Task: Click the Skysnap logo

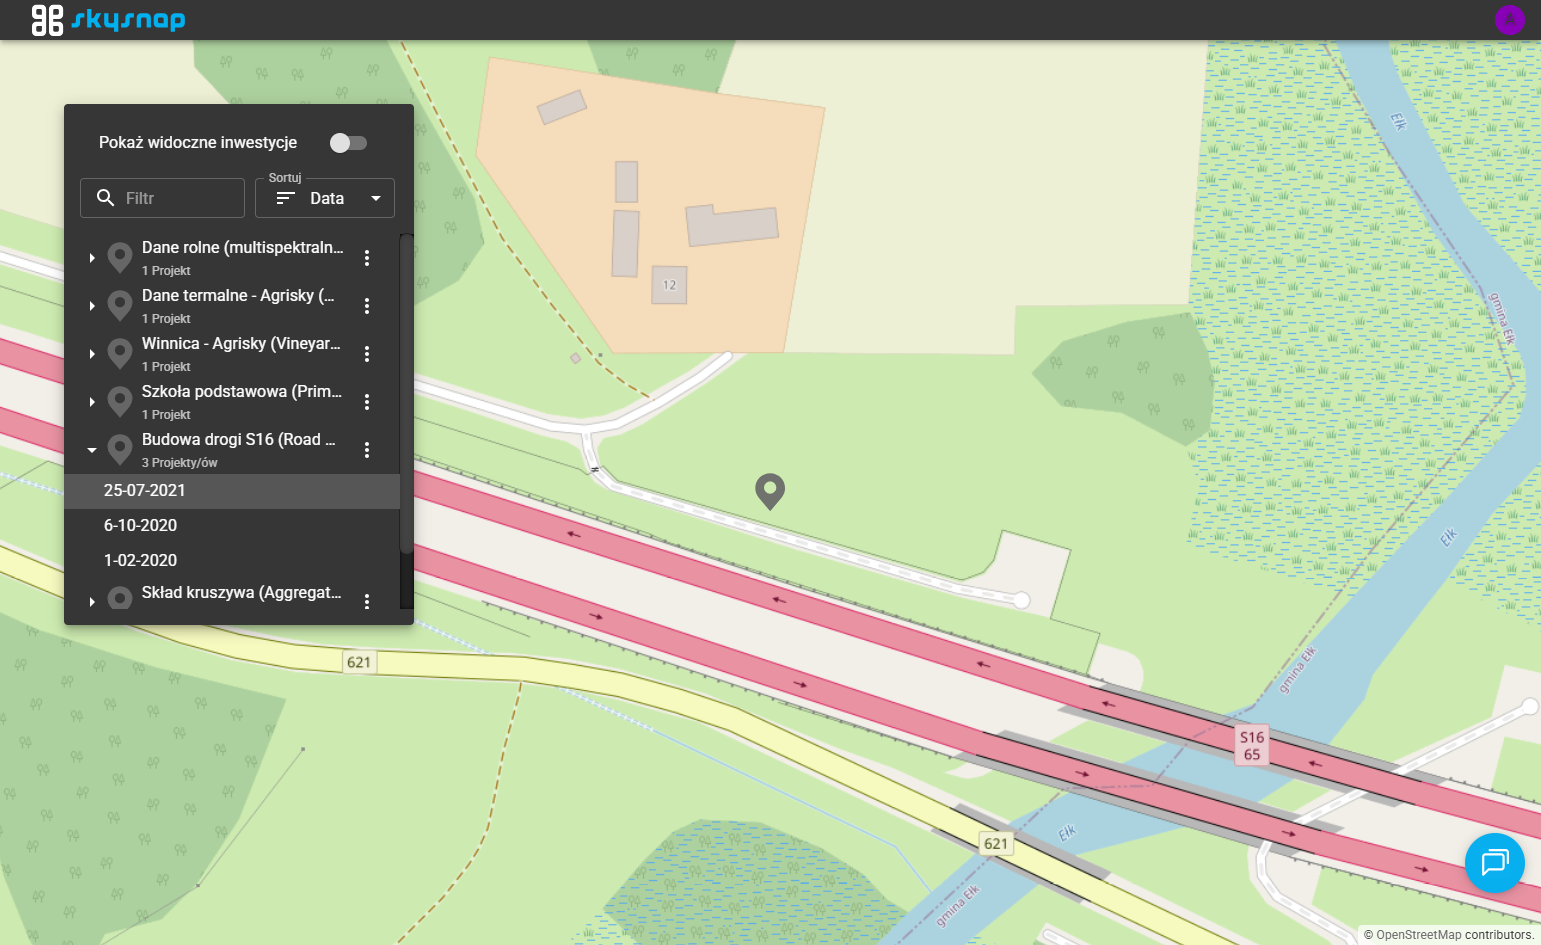Action: (108, 20)
